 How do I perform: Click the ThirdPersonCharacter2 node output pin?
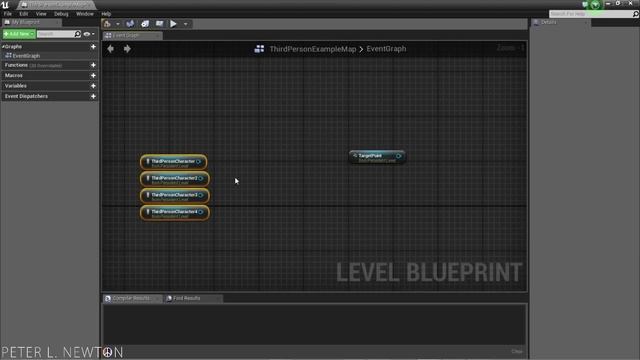(201, 178)
